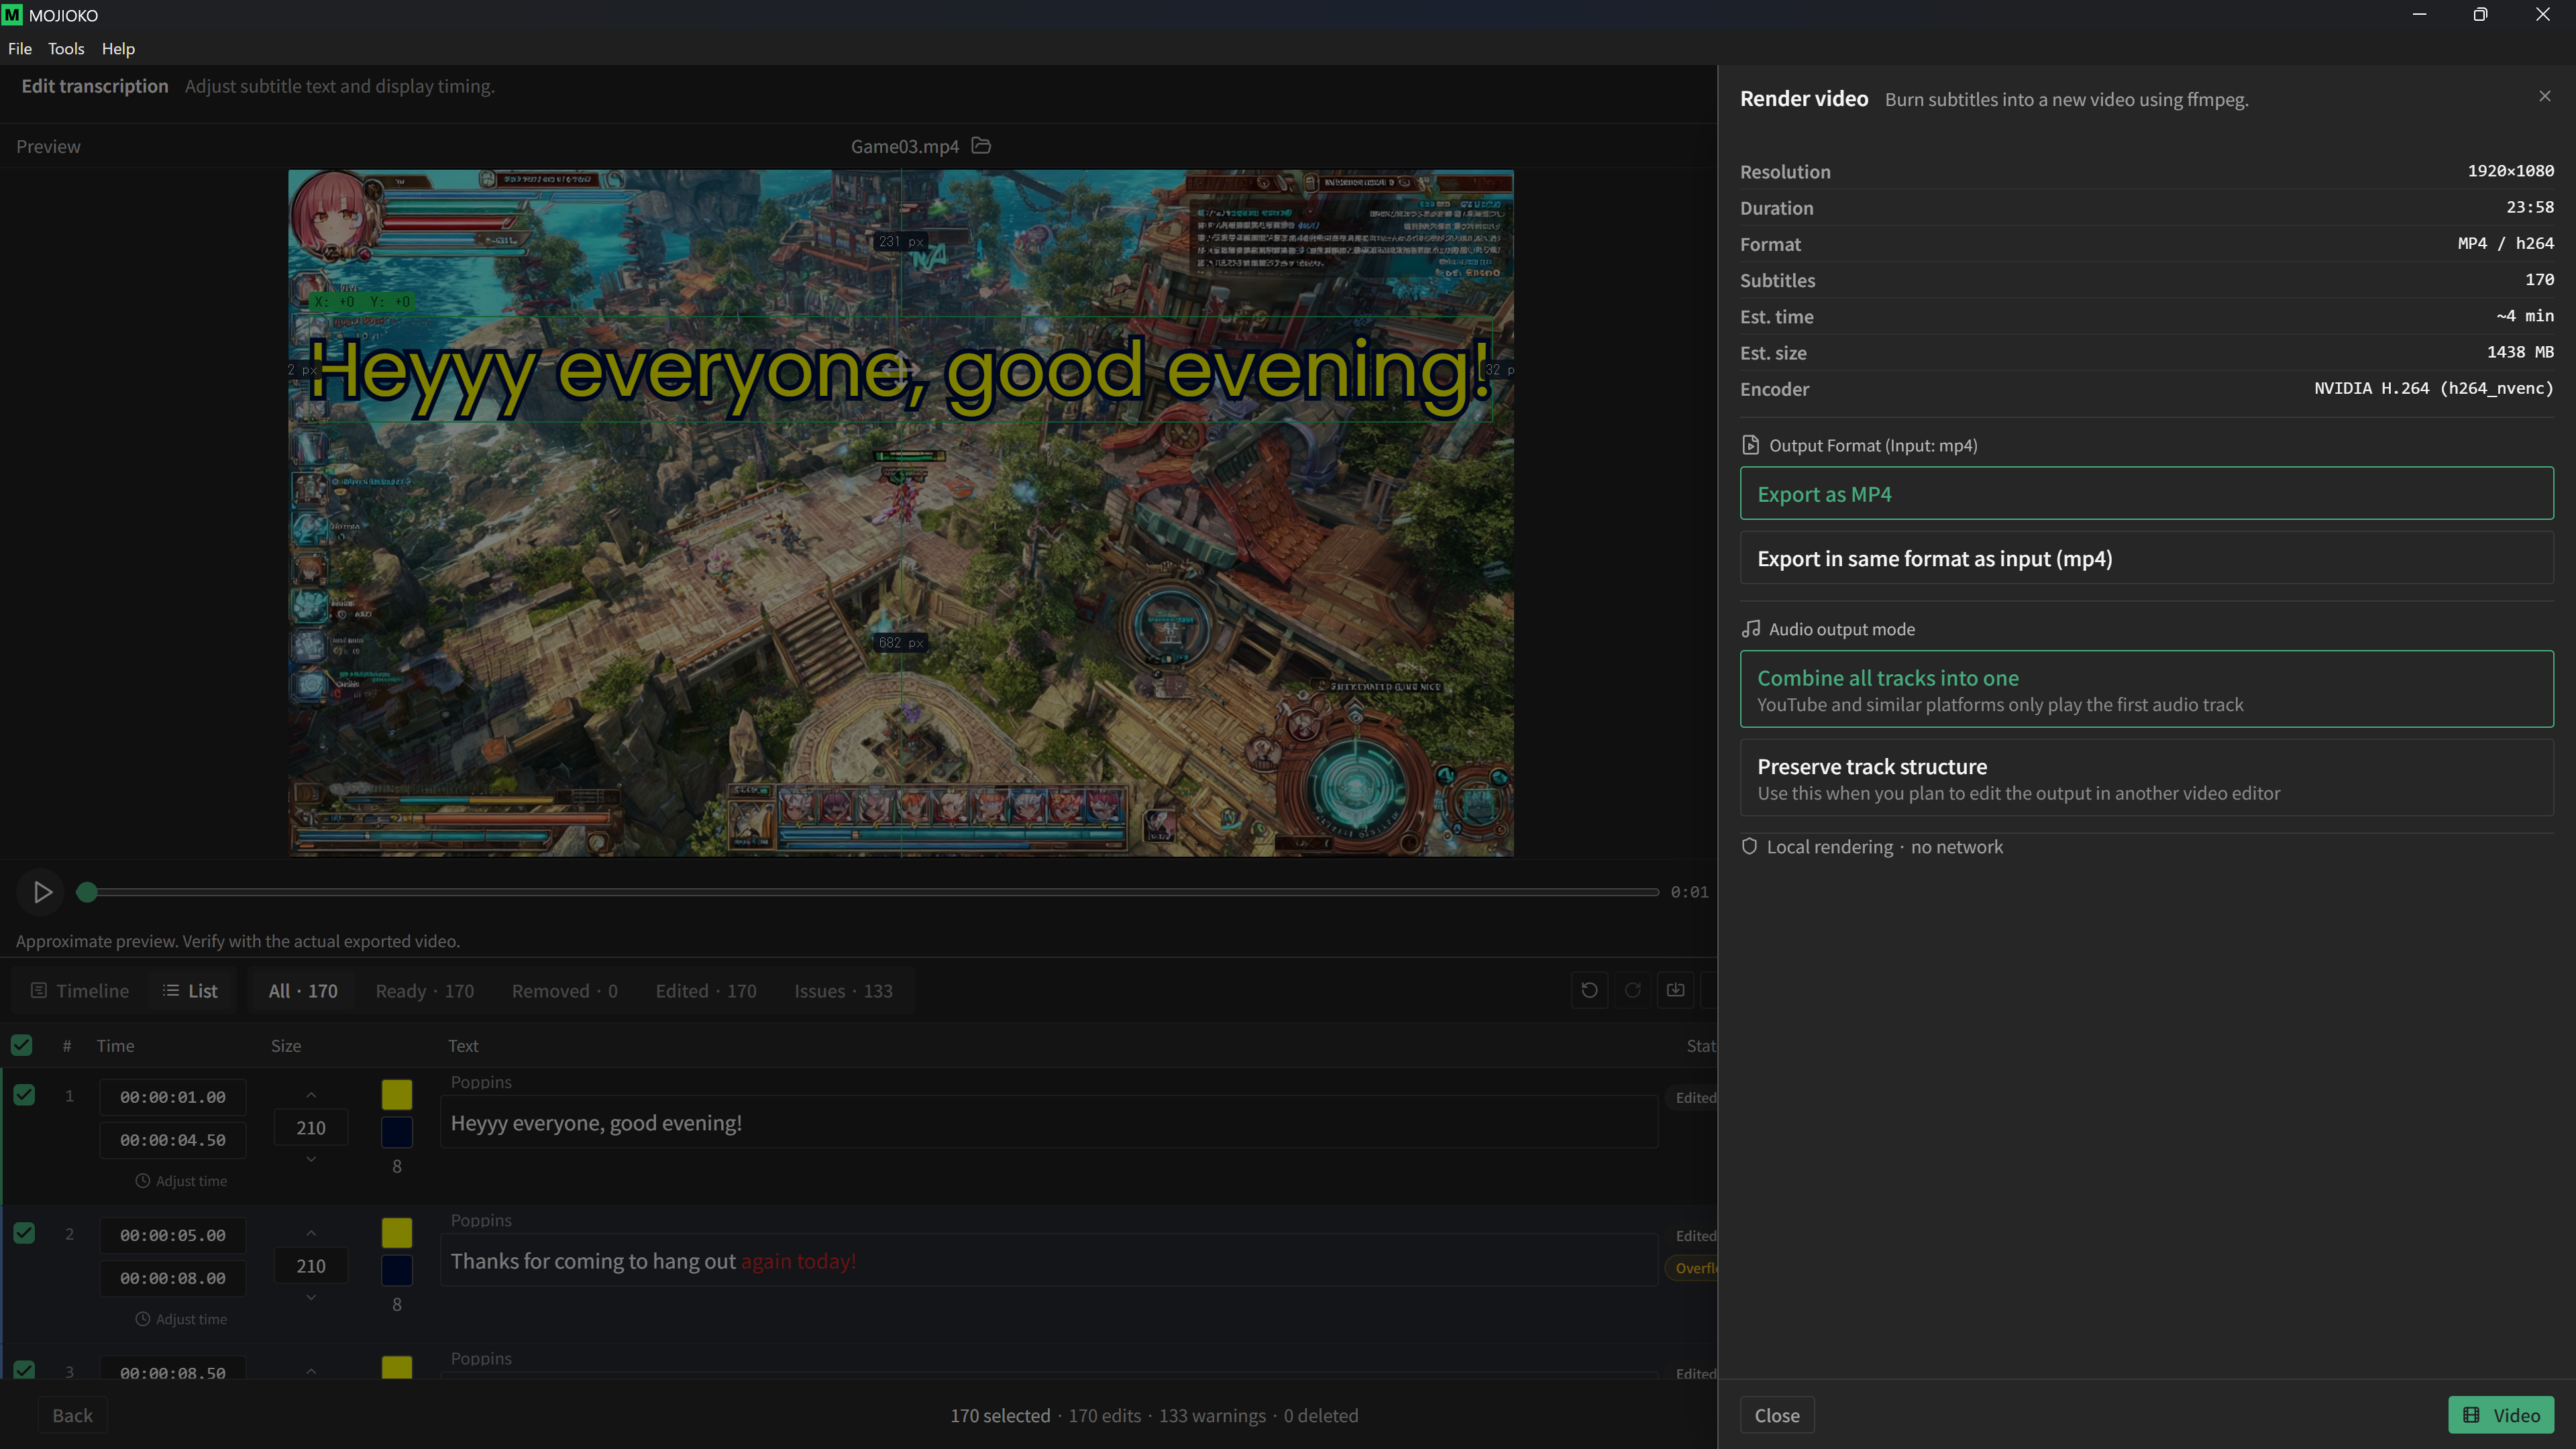Click the redo icon in list toolbar
Image resolution: width=2576 pixels, height=1449 pixels.
(1632, 990)
